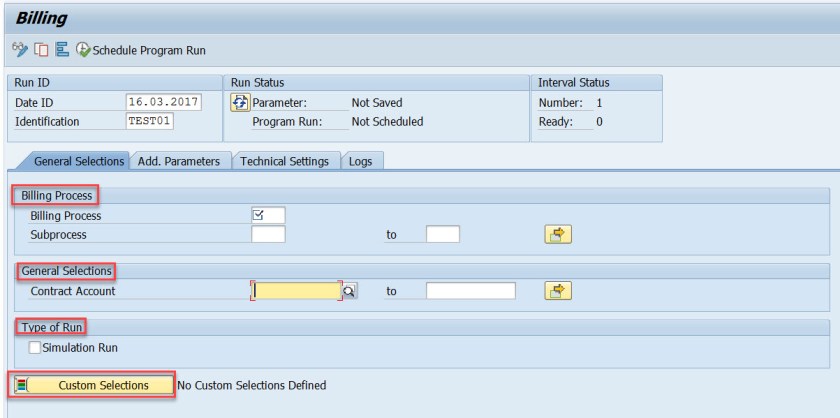The width and height of the screenshot is (840, 418).
Task: Click Interval Status Number value 1
Action: 599,102
